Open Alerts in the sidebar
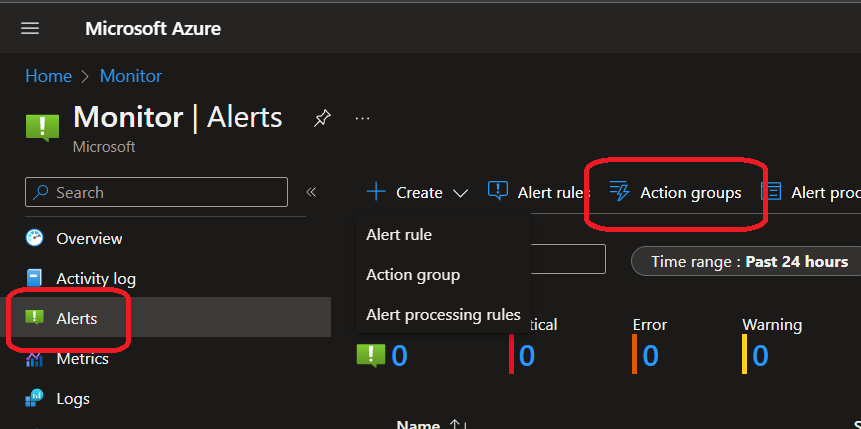 pyautogui.click(x=76, y=318)
